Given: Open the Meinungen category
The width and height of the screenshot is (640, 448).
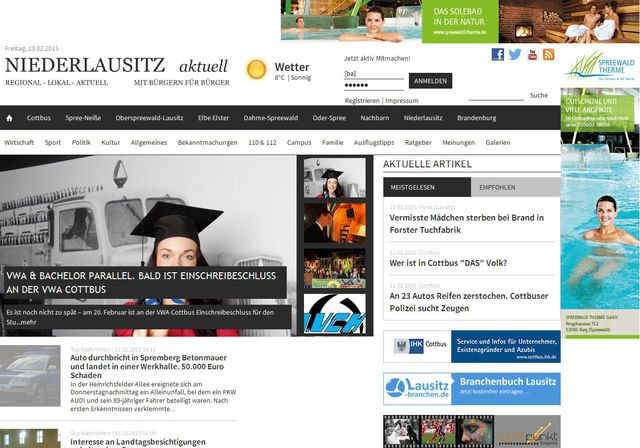Looking at the screenshot, I should [x=458, y=142].
